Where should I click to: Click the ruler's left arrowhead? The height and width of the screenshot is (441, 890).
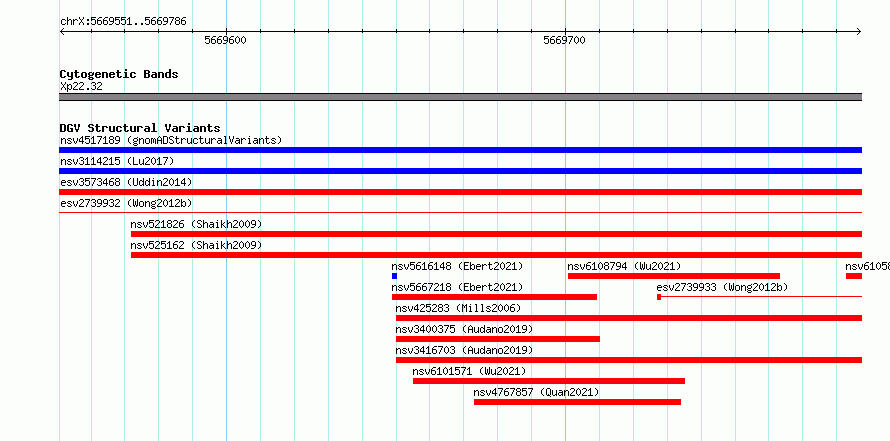(x=62, y=31)
